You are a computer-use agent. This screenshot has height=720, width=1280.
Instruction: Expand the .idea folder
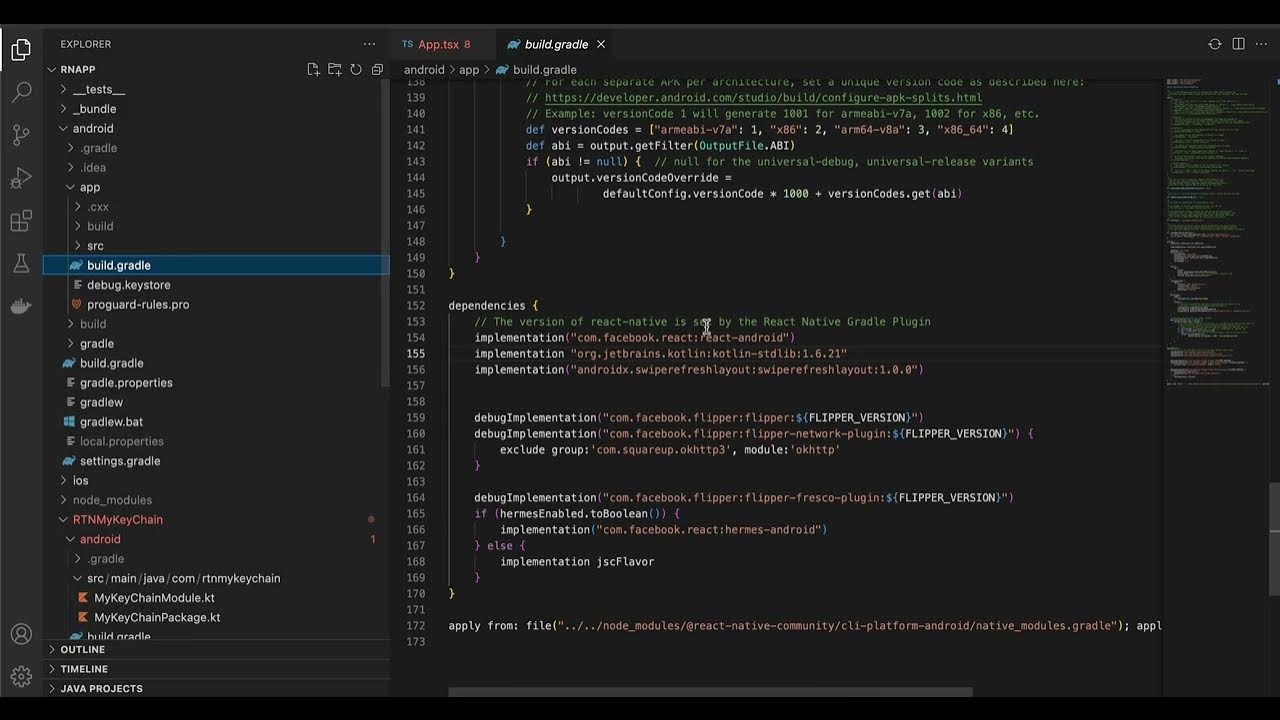tap(92, 167)
